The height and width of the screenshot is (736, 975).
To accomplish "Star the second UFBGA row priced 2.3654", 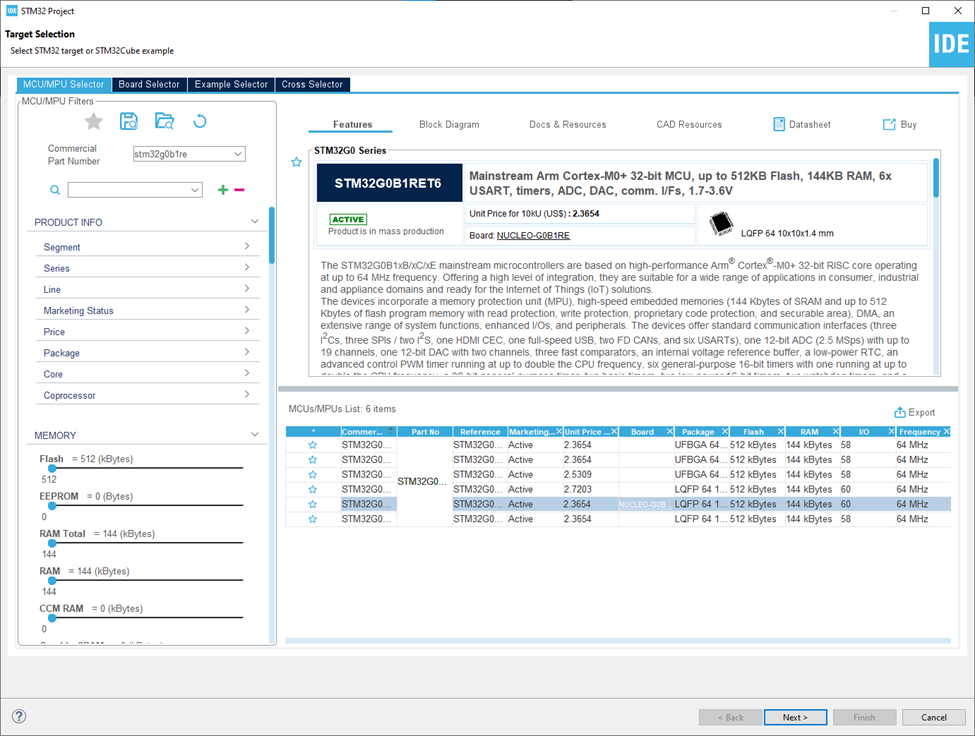I will pyautogui.click(x=313, y=460).
